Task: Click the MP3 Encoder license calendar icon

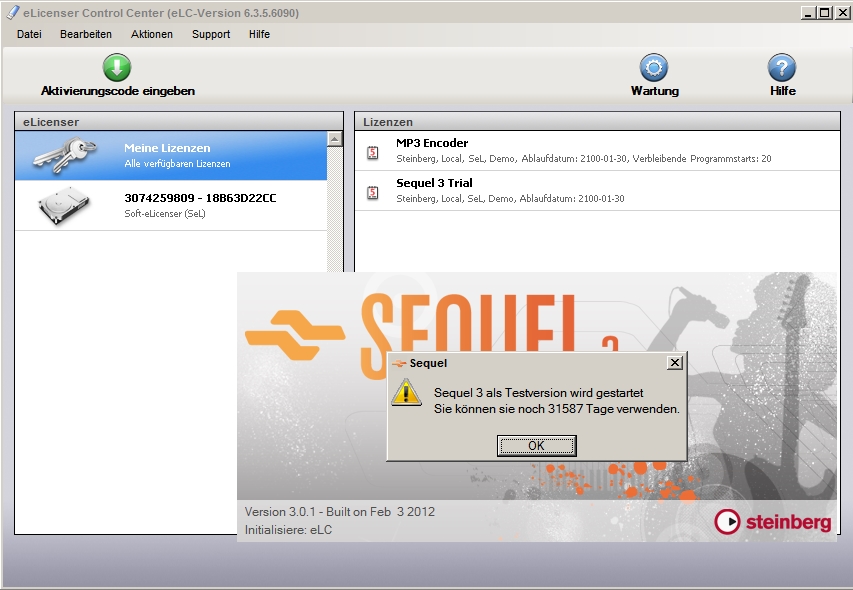Action: (x=373, y=152)
